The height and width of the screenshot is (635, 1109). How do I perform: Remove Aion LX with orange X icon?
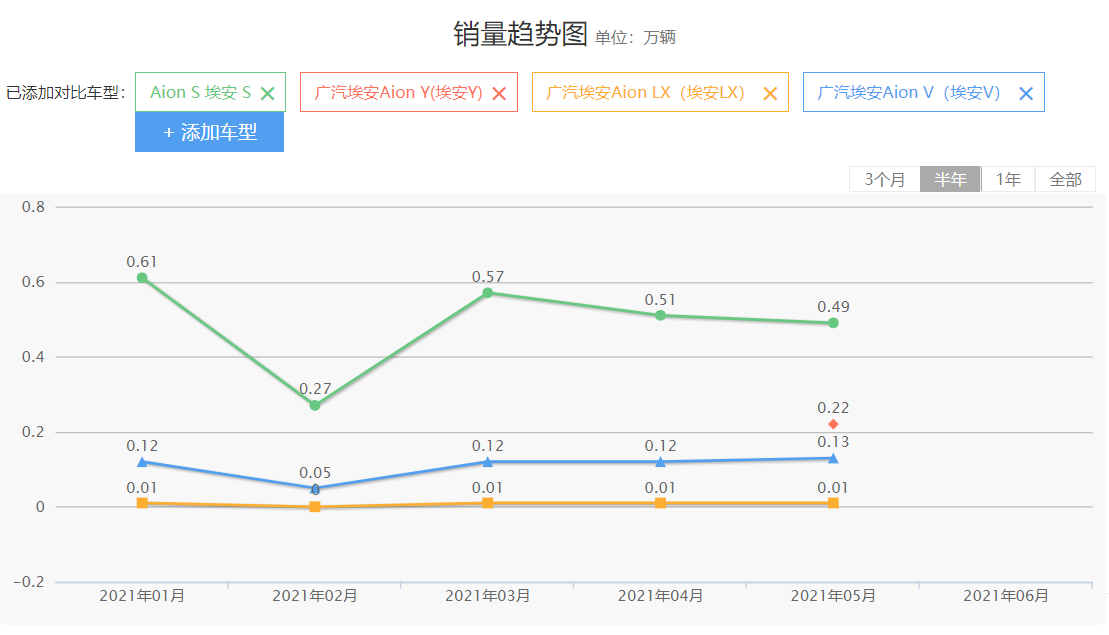770,93
